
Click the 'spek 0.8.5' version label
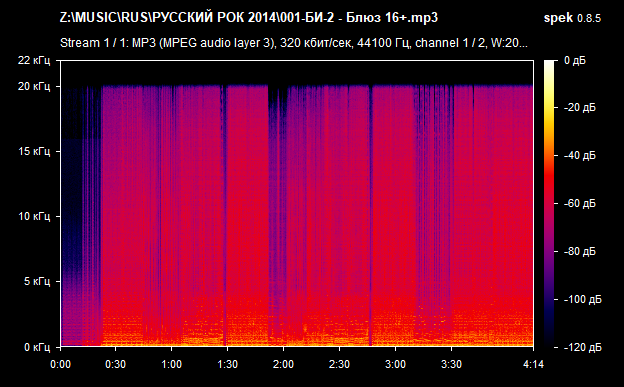click(x=572, y=18)
